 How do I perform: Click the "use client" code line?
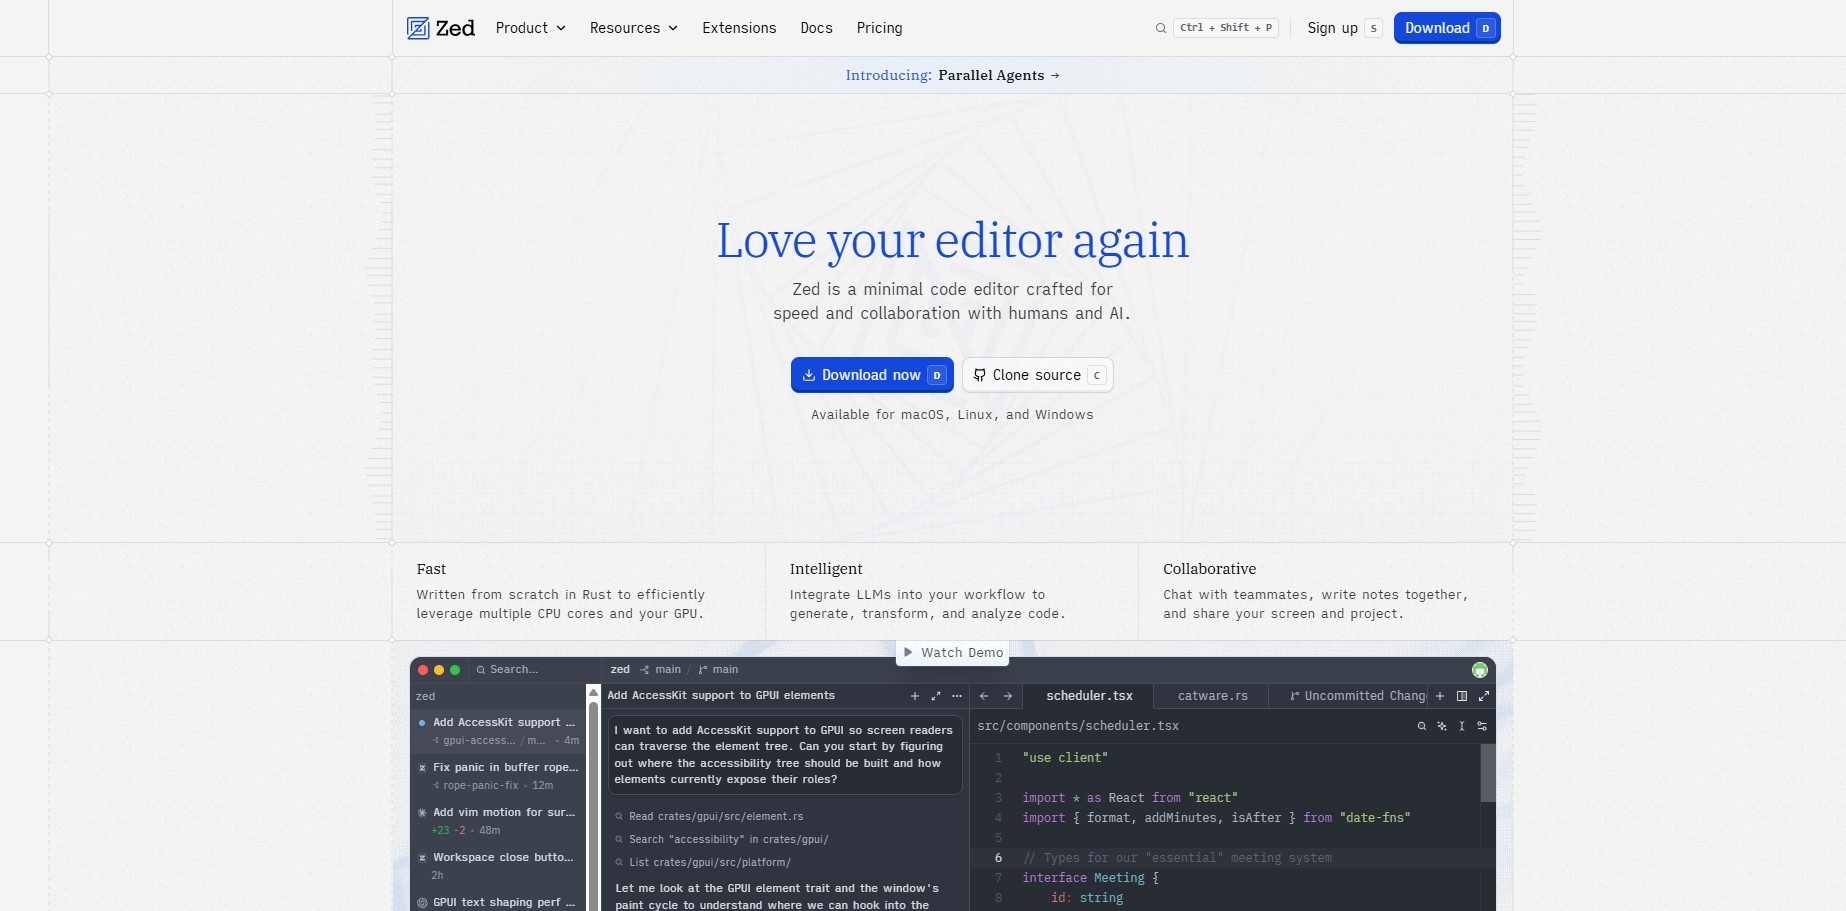coord(1065,758)
